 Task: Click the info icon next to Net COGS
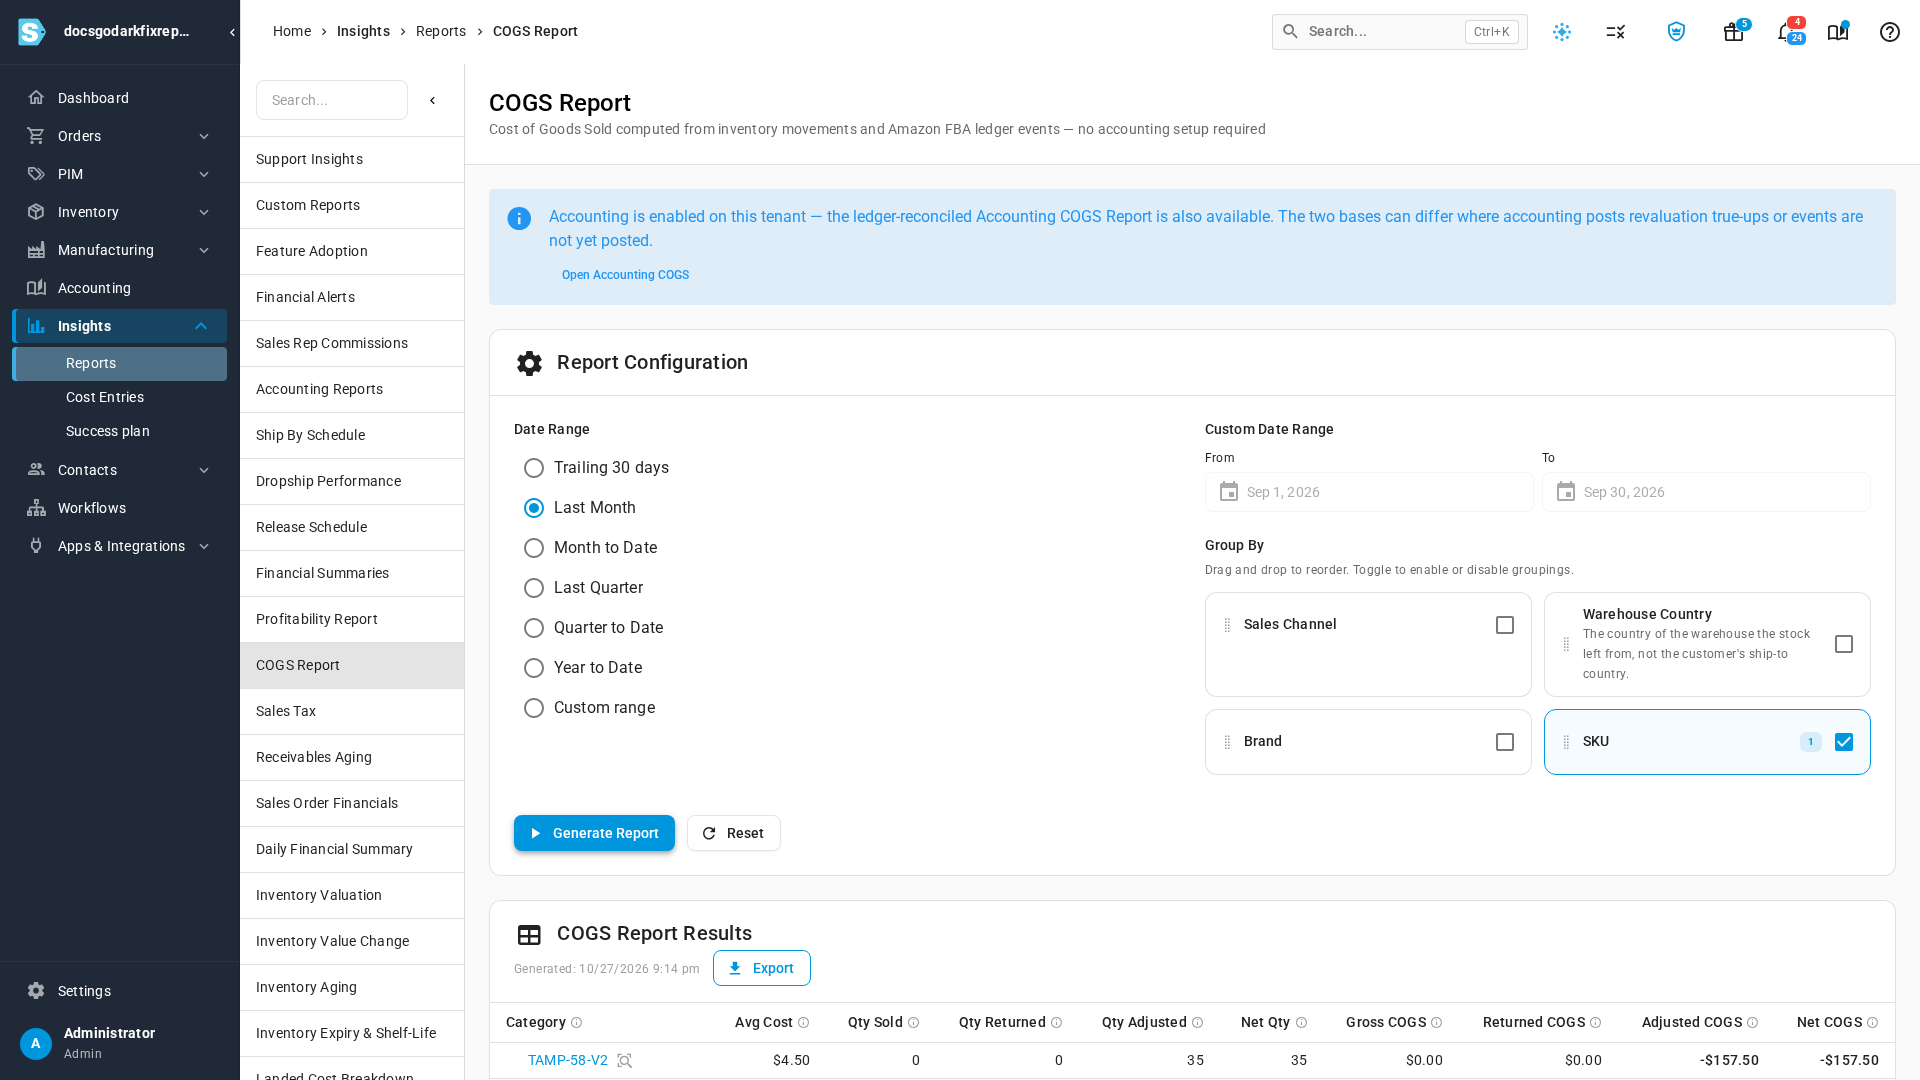(x=1872, y=1023)
